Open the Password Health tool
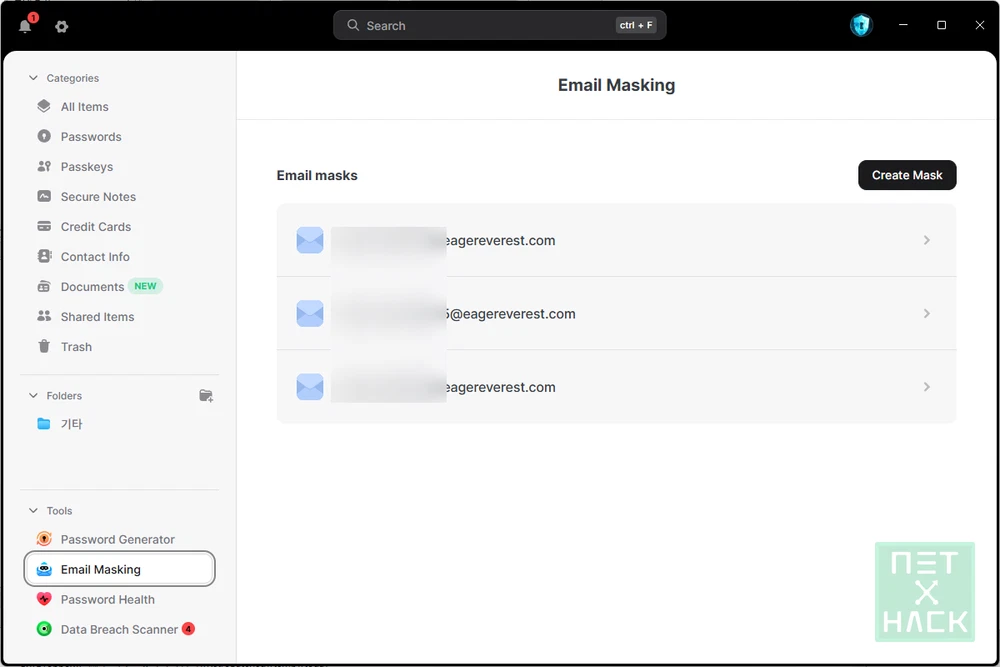Viewport: 1000px width, 667px height. click(107, 600)
